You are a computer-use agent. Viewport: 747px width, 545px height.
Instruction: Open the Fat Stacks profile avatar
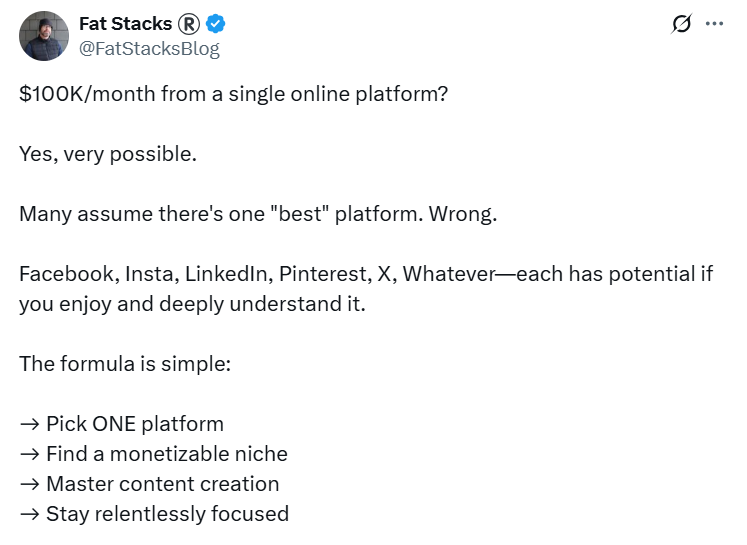(x=44, y=37)
